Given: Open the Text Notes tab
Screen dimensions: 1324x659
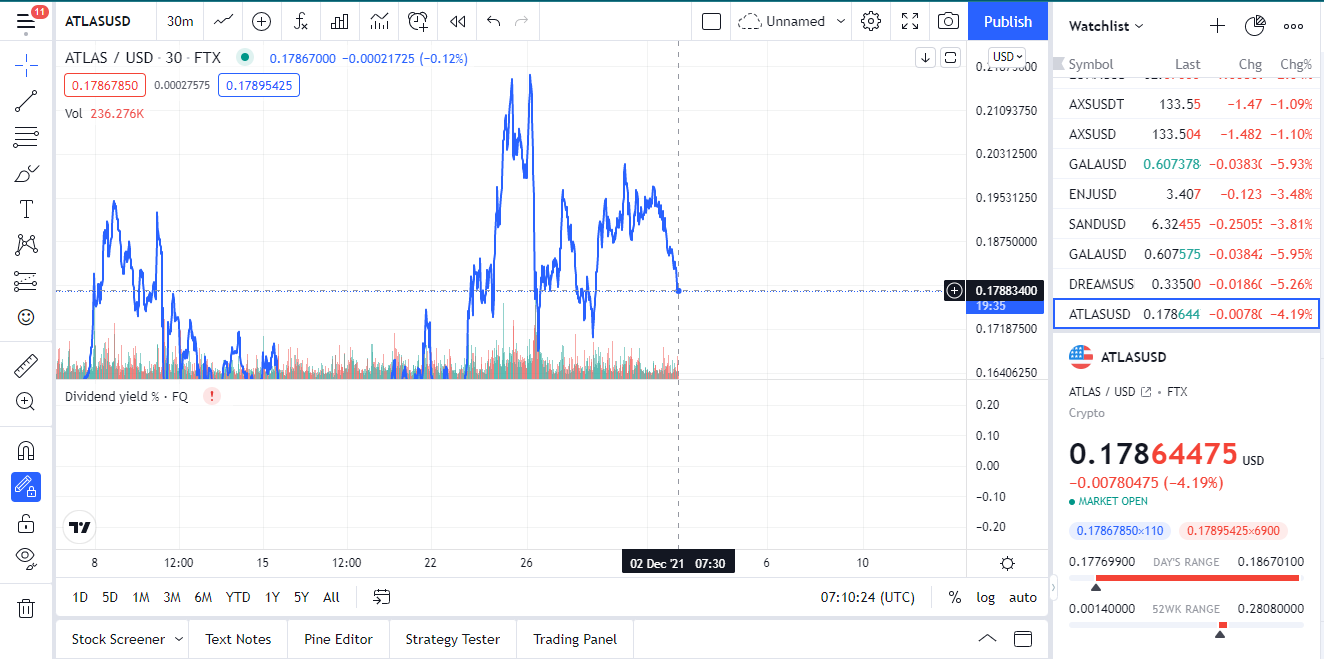Looking at the screenshot, I should (238, 639).
